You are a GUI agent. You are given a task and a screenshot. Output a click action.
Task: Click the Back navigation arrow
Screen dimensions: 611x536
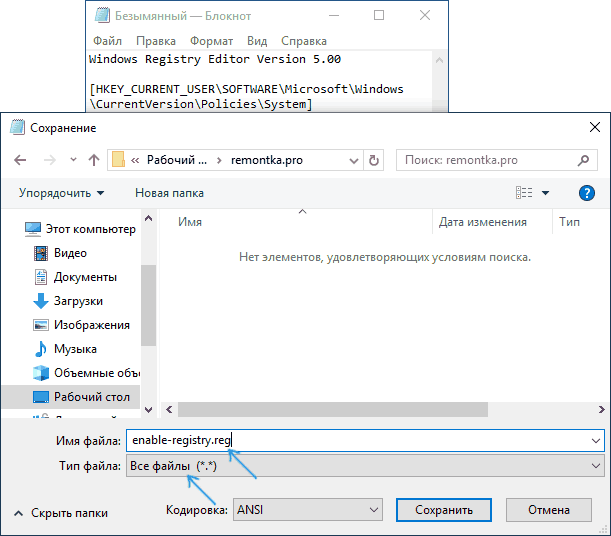click(21, 160)
